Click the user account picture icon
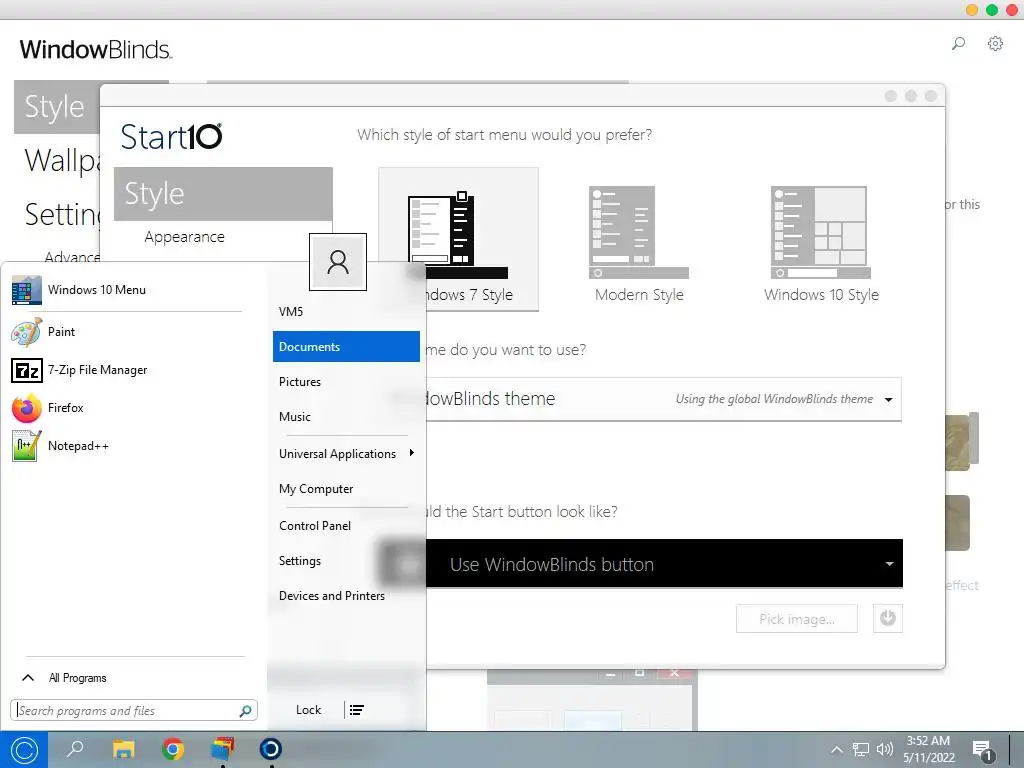 tap(338, 262)
